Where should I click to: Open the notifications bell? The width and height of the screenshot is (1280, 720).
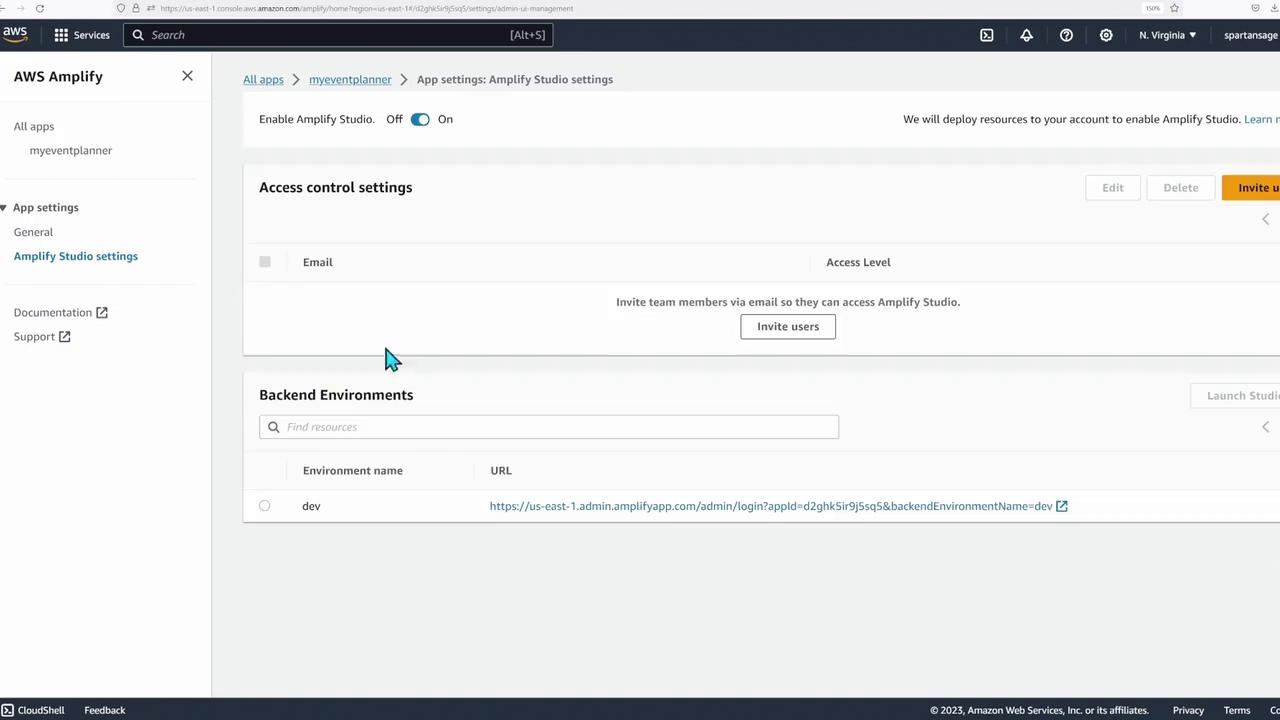click(1026, 35)
